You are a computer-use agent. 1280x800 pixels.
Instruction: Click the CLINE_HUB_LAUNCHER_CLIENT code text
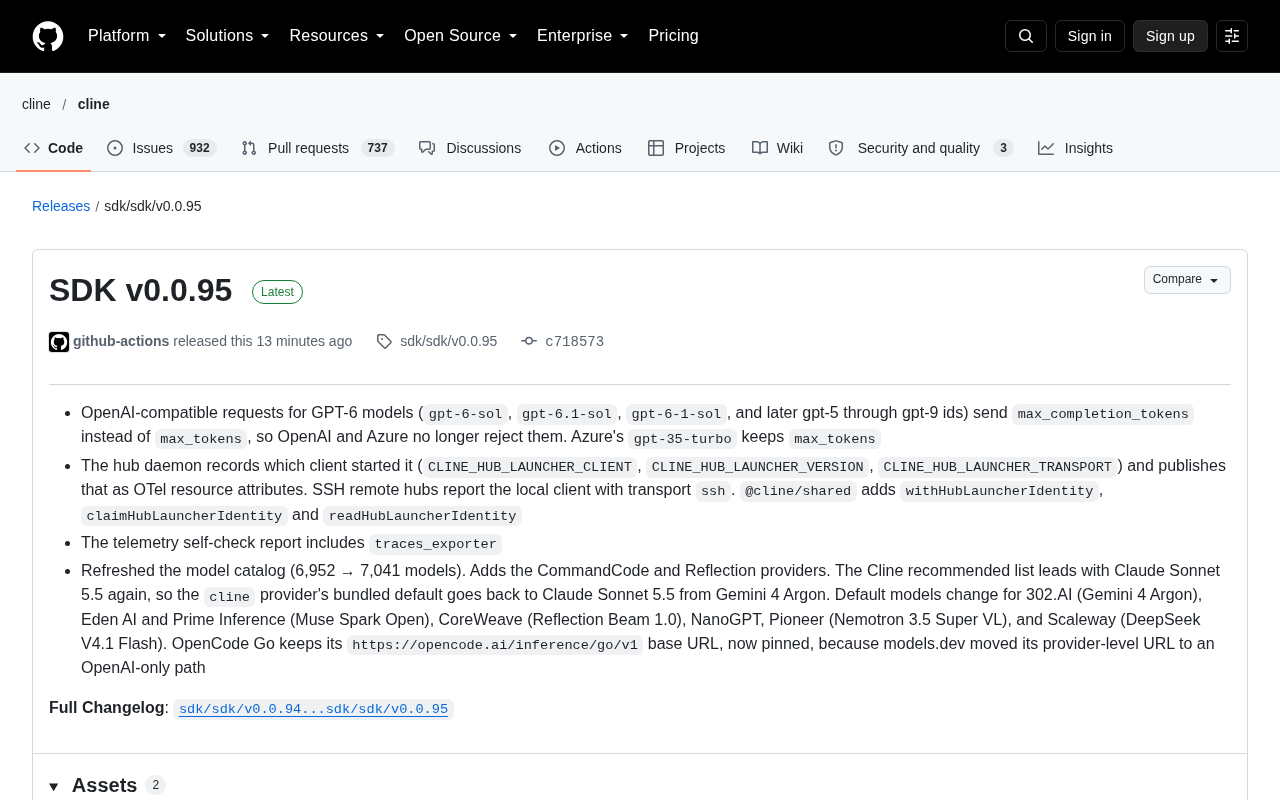tap(530, 467)
